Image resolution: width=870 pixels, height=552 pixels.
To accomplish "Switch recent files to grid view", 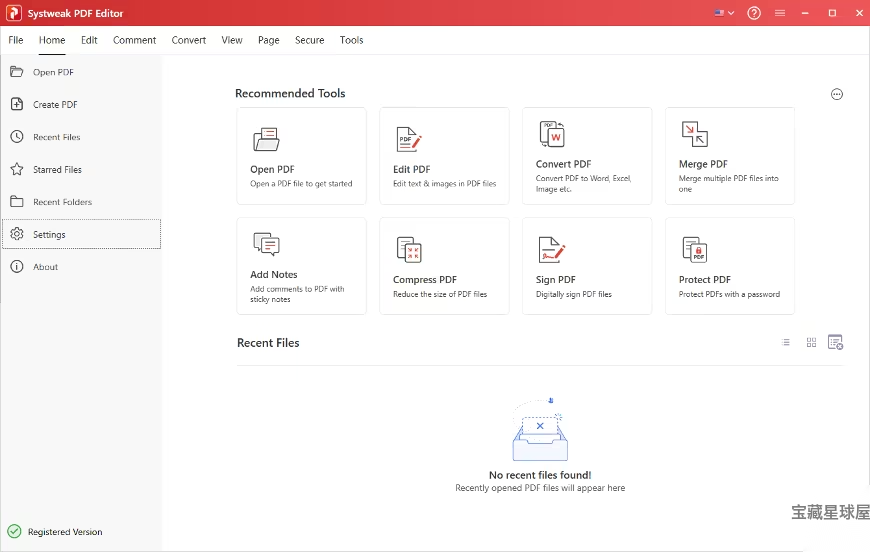I will click(811, 342).
